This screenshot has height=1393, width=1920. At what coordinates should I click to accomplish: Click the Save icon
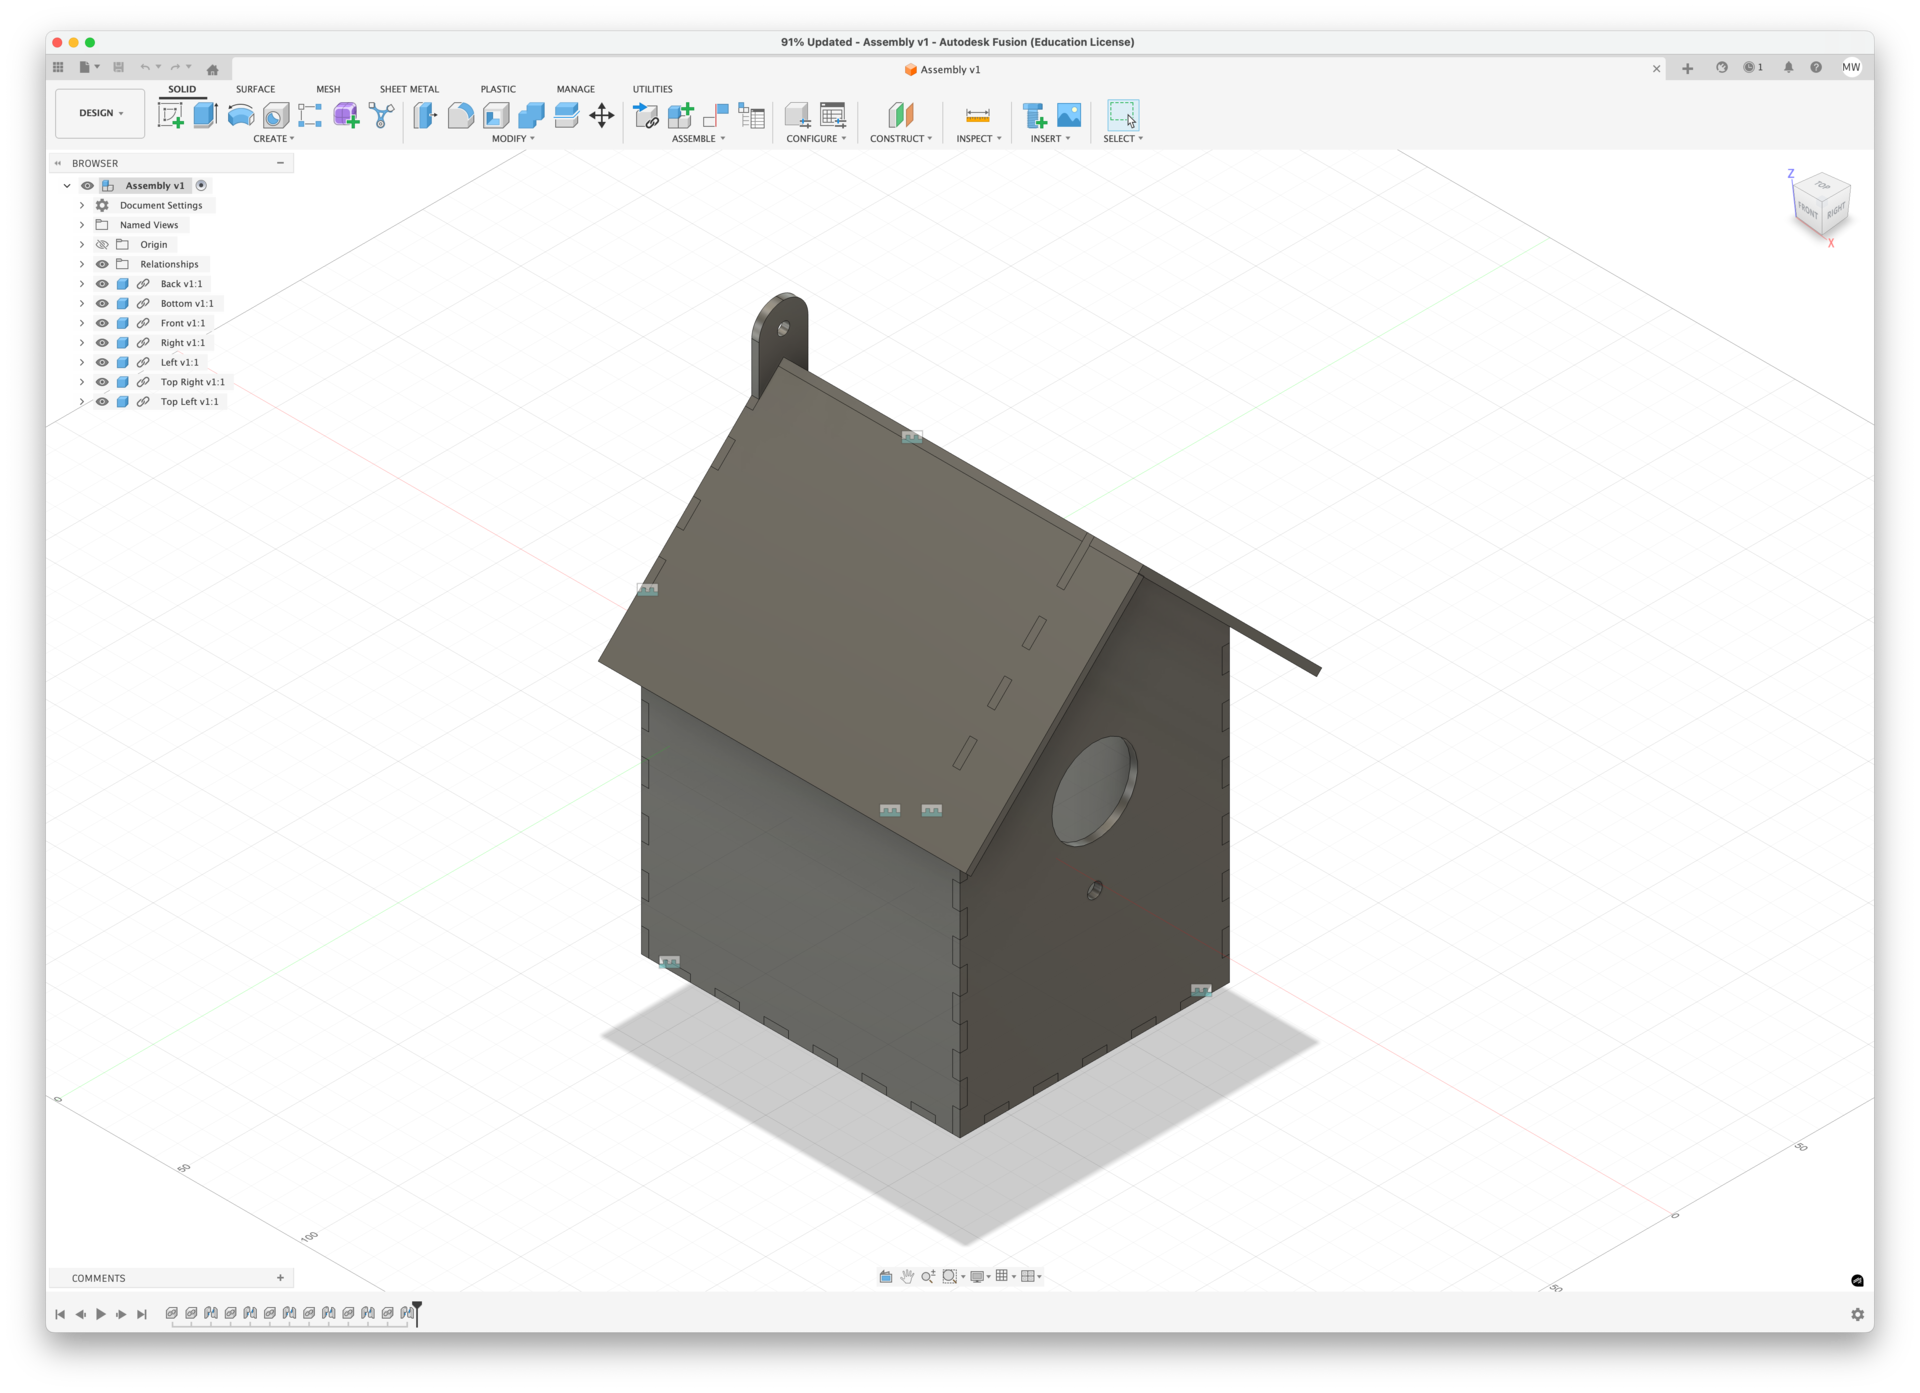(119, 67)
